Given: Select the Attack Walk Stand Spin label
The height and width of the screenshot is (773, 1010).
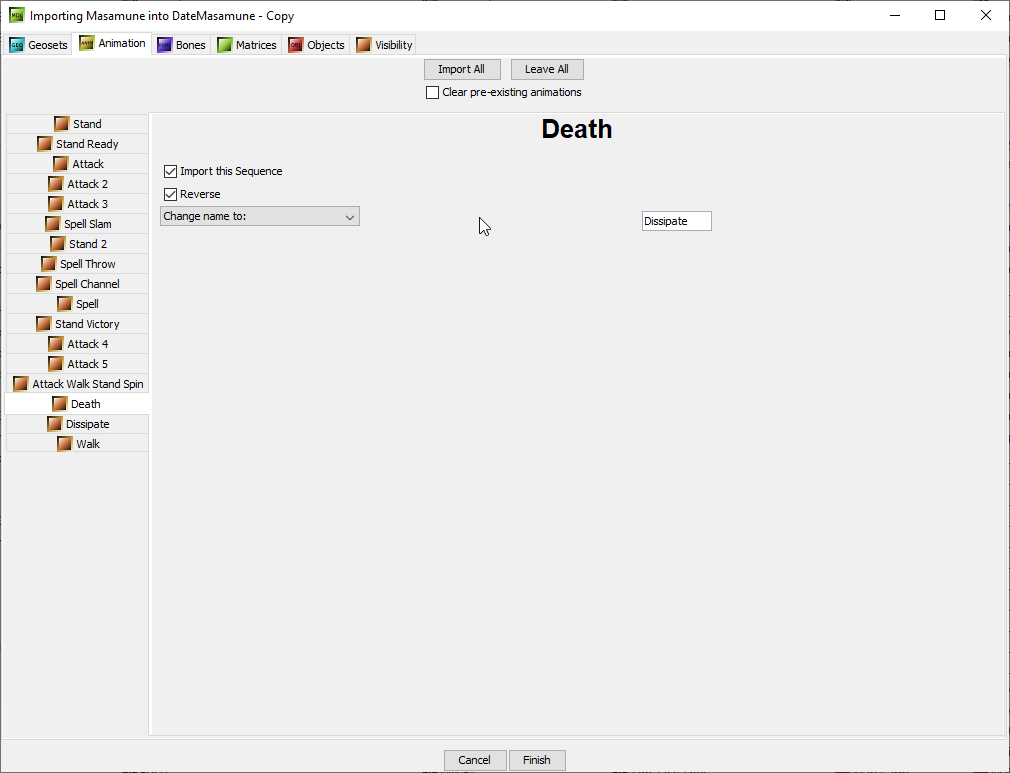Looking at the screenshot, I should pos(88,384).
